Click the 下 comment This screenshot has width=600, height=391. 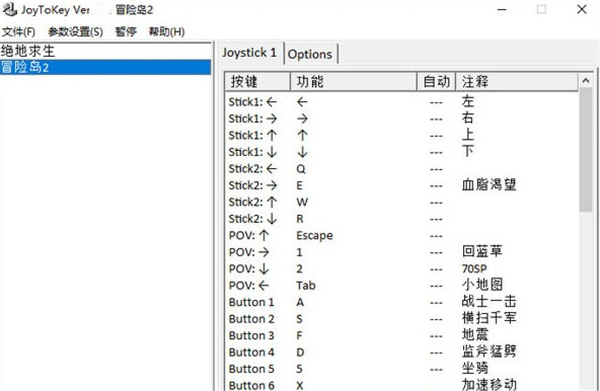coord(468,152)
